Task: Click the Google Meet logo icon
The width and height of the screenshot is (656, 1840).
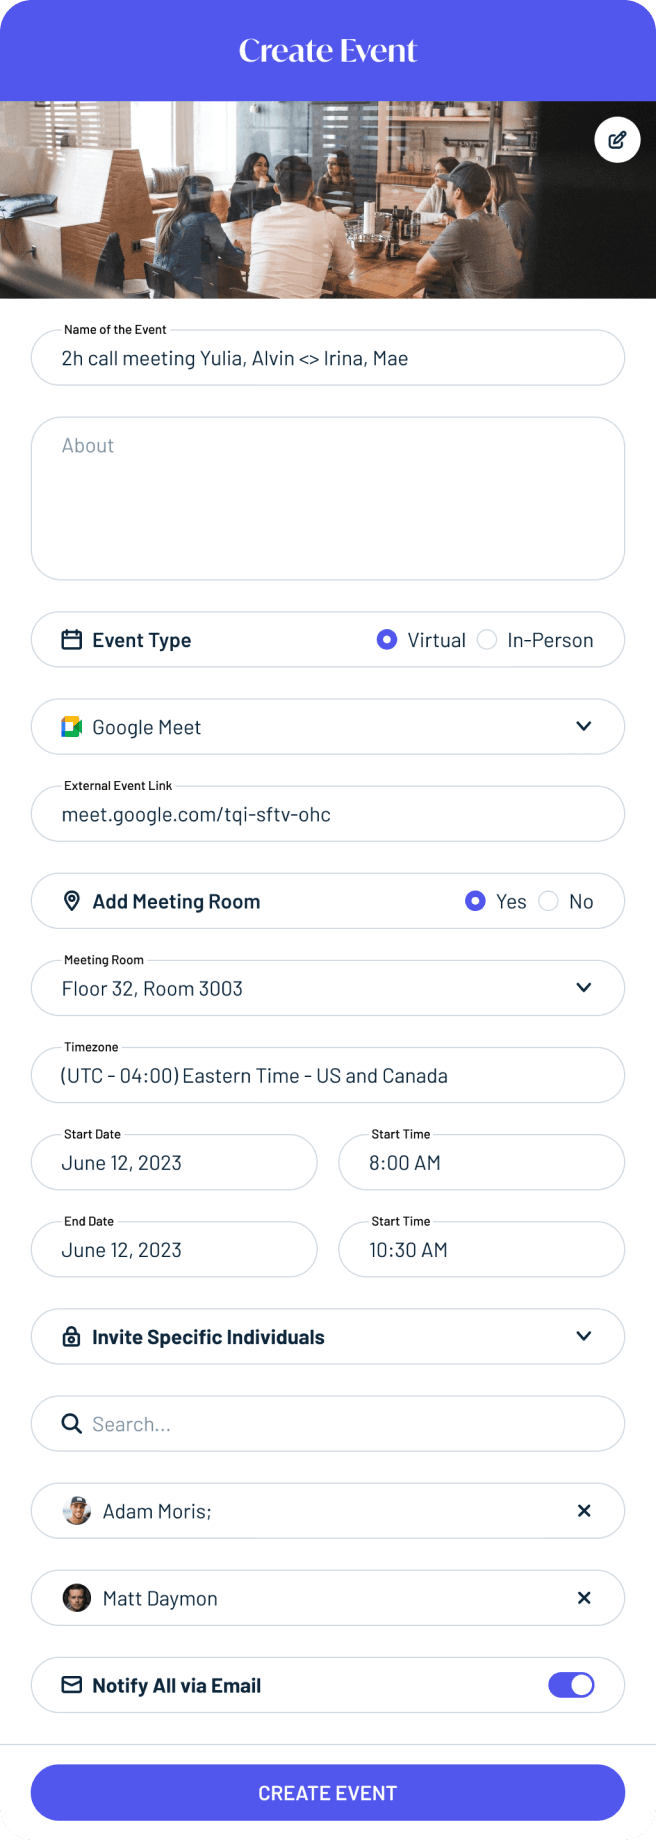Action: pyautogui.click(x=72, y=727)
